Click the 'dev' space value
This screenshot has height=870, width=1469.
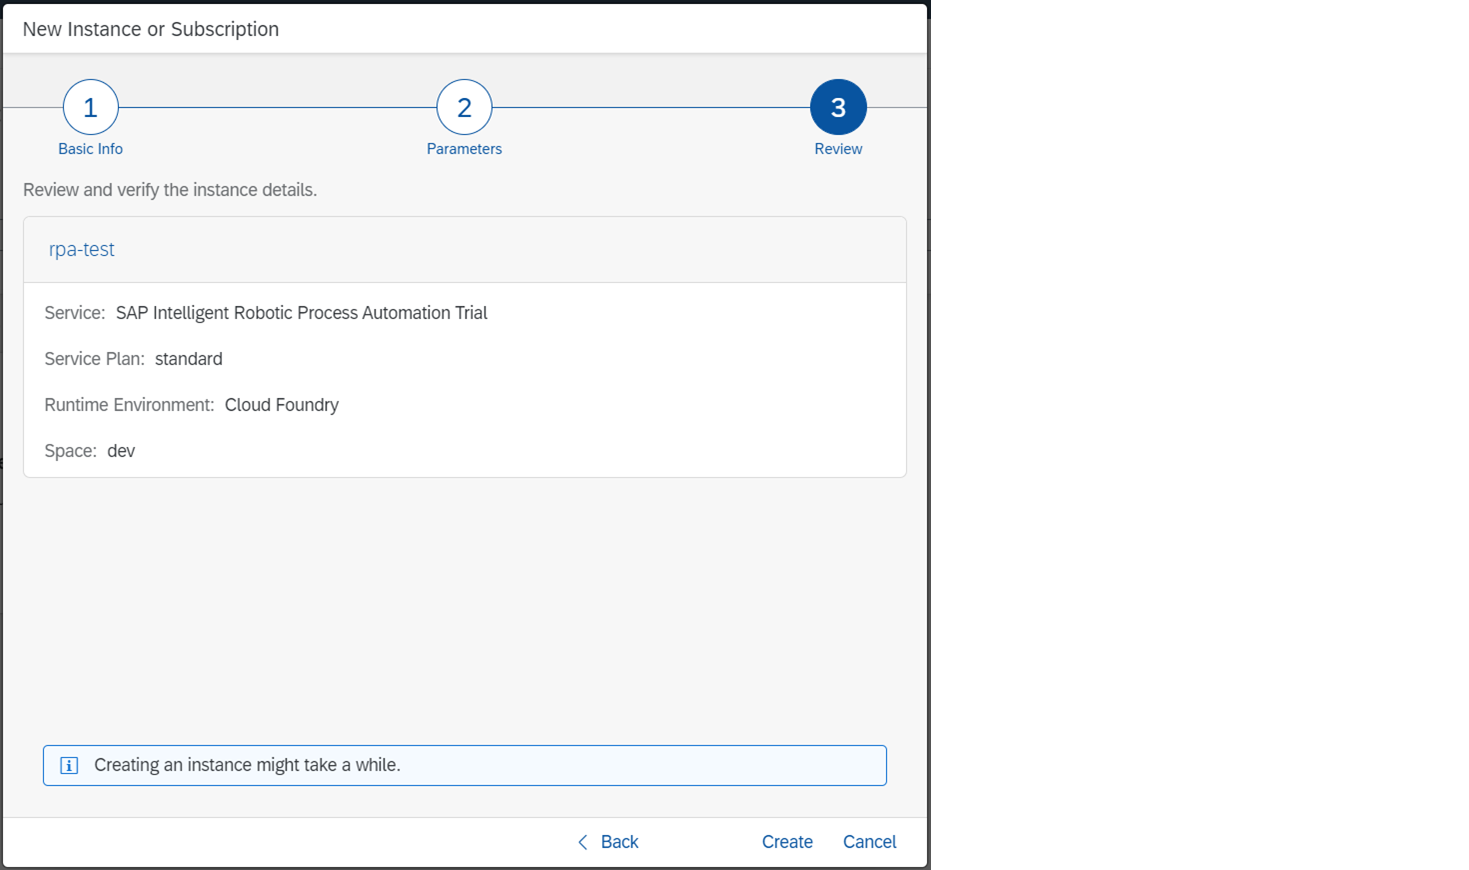tap(121, 451)
